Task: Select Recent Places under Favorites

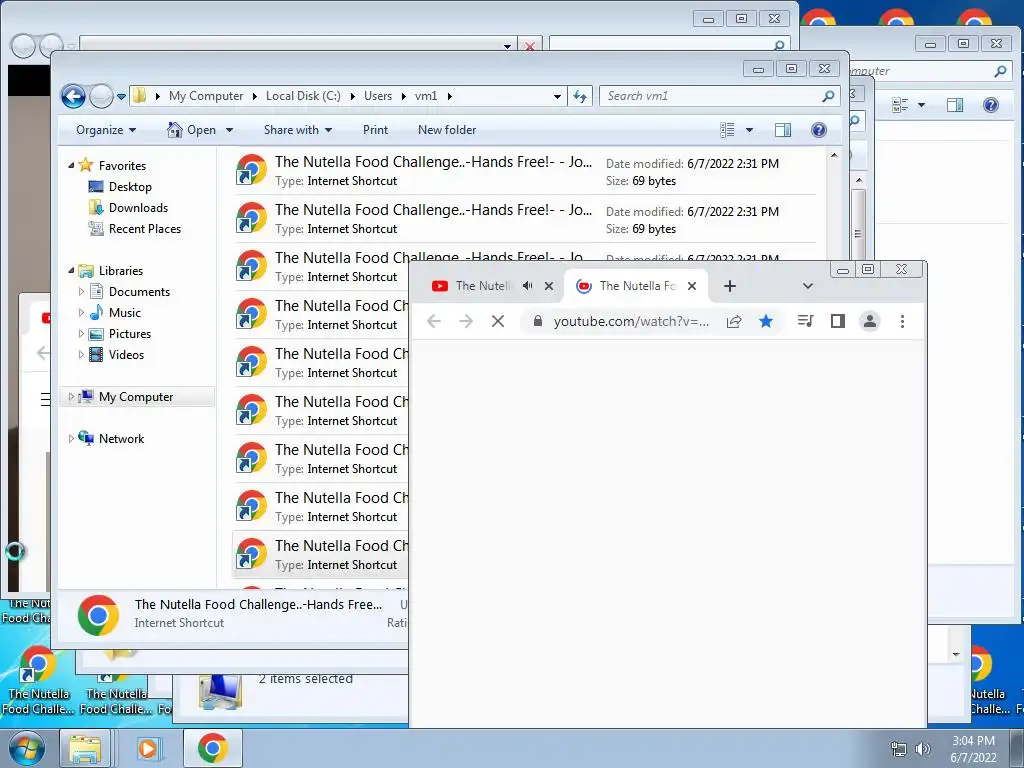Action: click(x=145, y=229)
